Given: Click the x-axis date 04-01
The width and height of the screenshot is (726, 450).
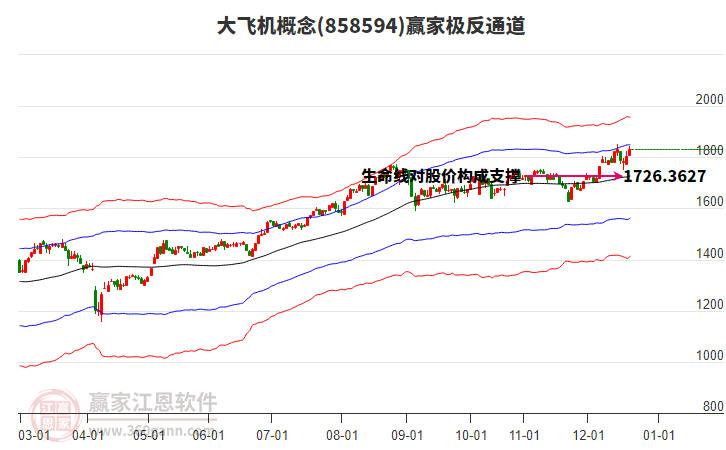Looking at the screenshot, I should point(88,436).
